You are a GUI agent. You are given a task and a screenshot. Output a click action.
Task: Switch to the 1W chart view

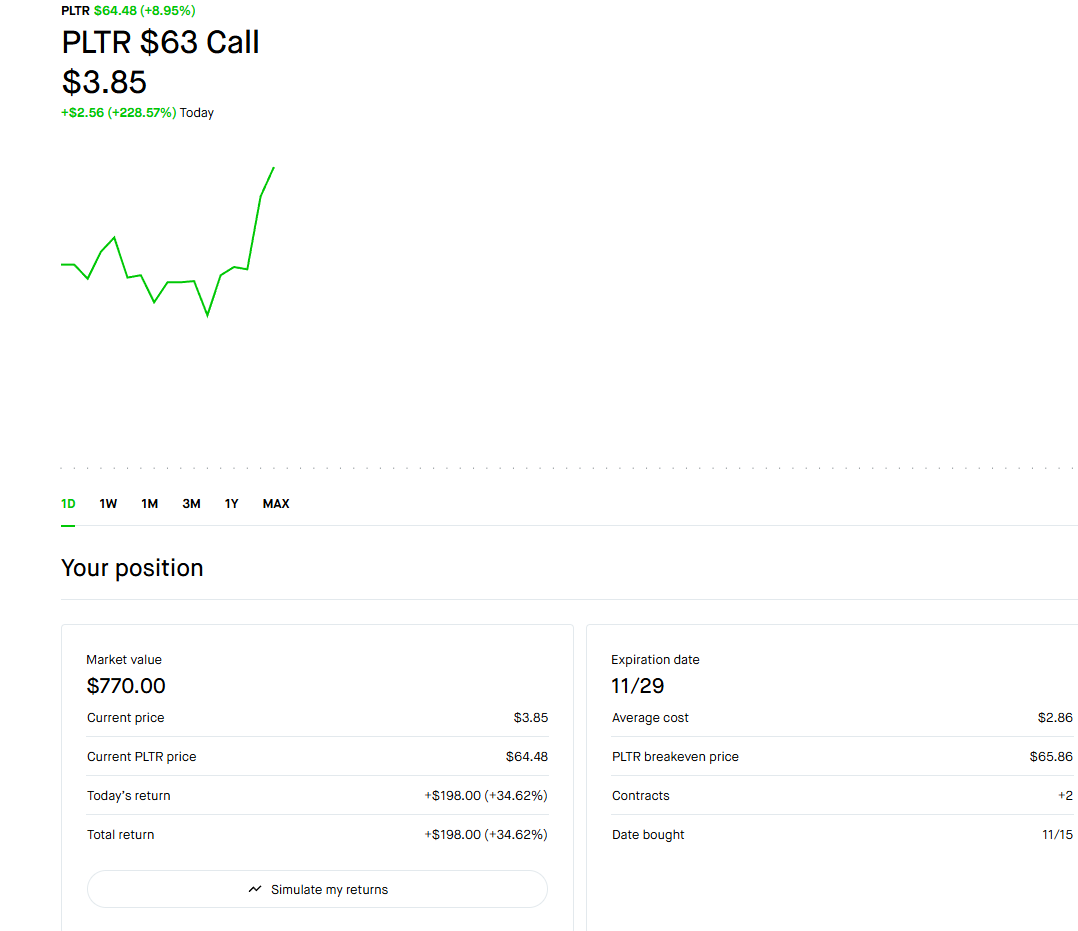108,503
